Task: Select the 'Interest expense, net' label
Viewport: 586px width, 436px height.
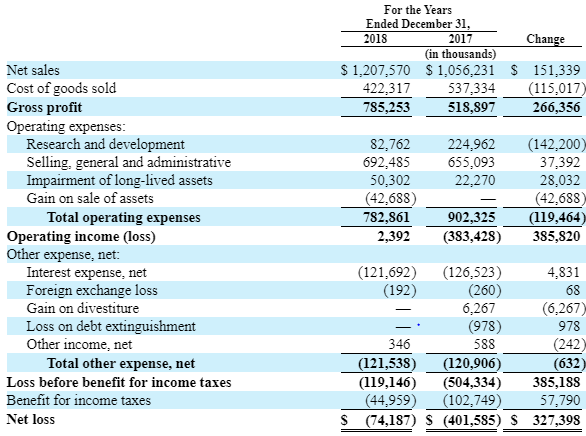Action: (86, 272)
